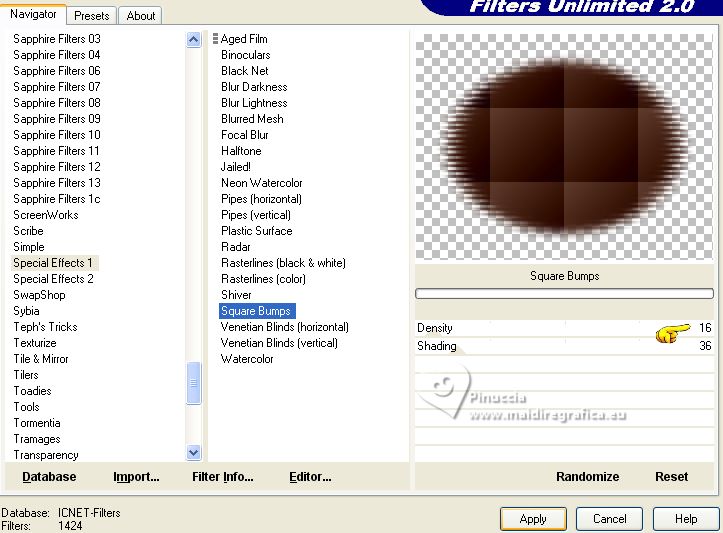Select Sapphire Filters 11 category

coord(56,151)
